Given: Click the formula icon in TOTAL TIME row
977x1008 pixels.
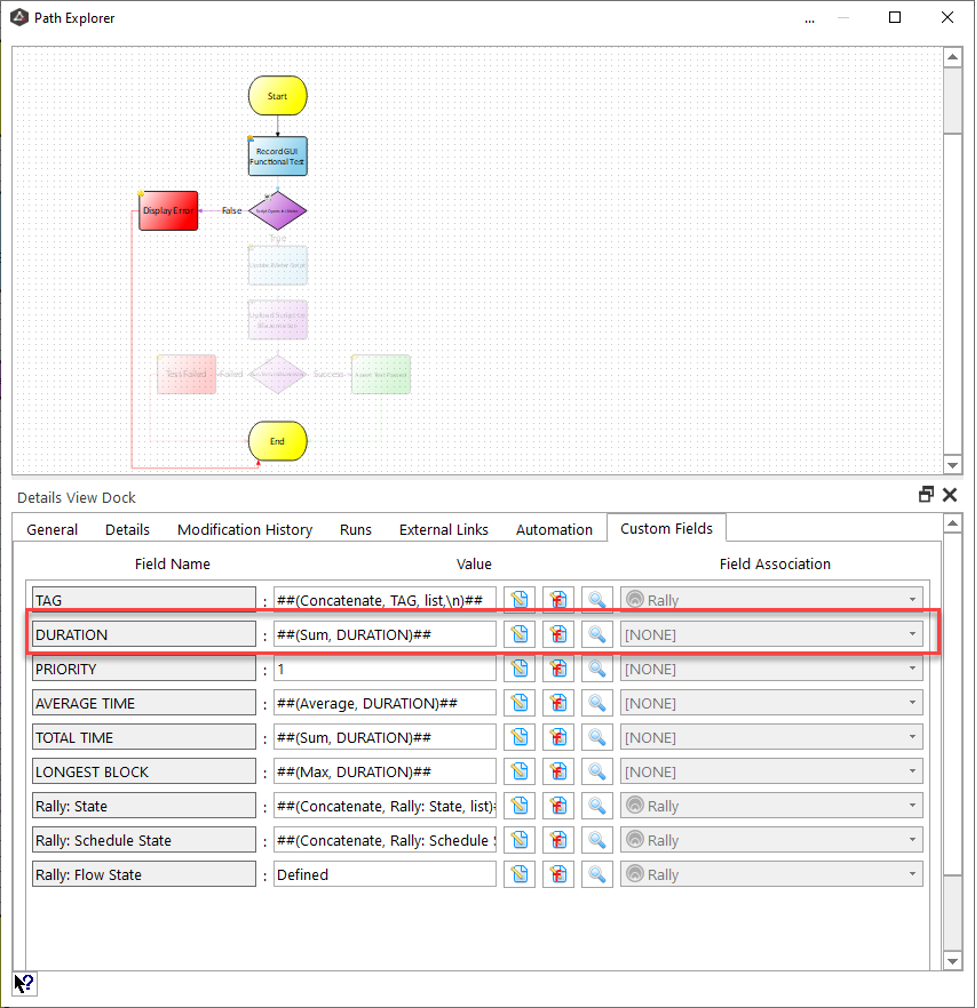Looking at the screenshot, I should coord(558,738).
